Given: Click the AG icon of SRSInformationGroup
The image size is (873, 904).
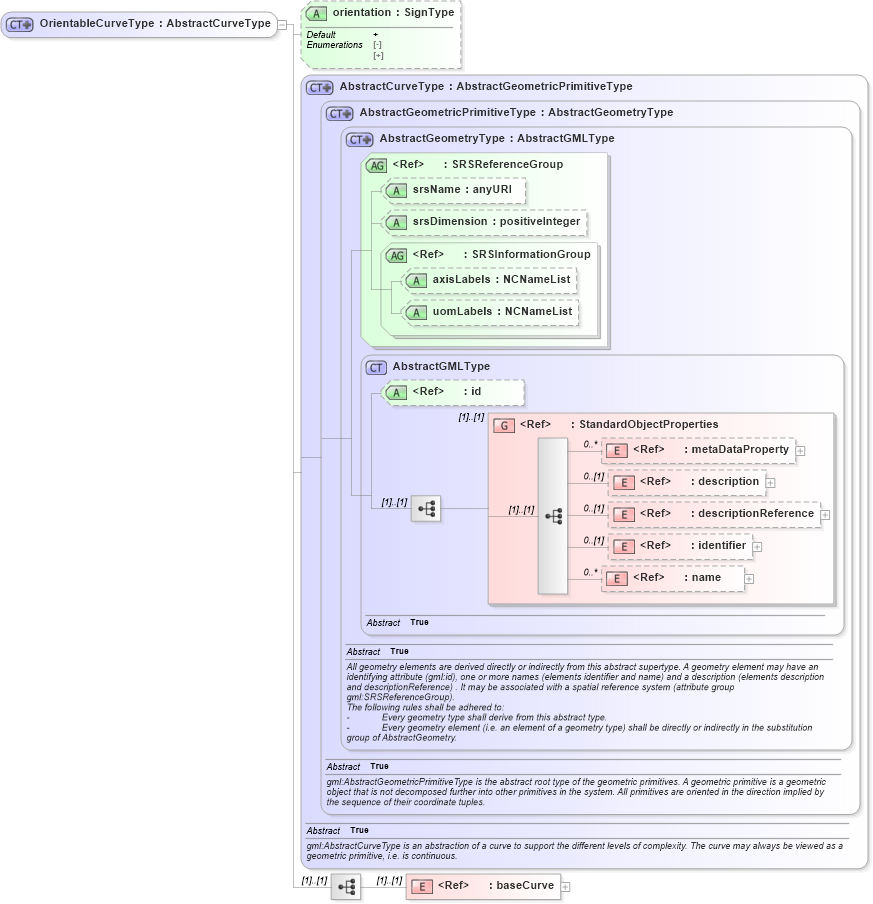Looking at the screenshot, I should [397, 255].
